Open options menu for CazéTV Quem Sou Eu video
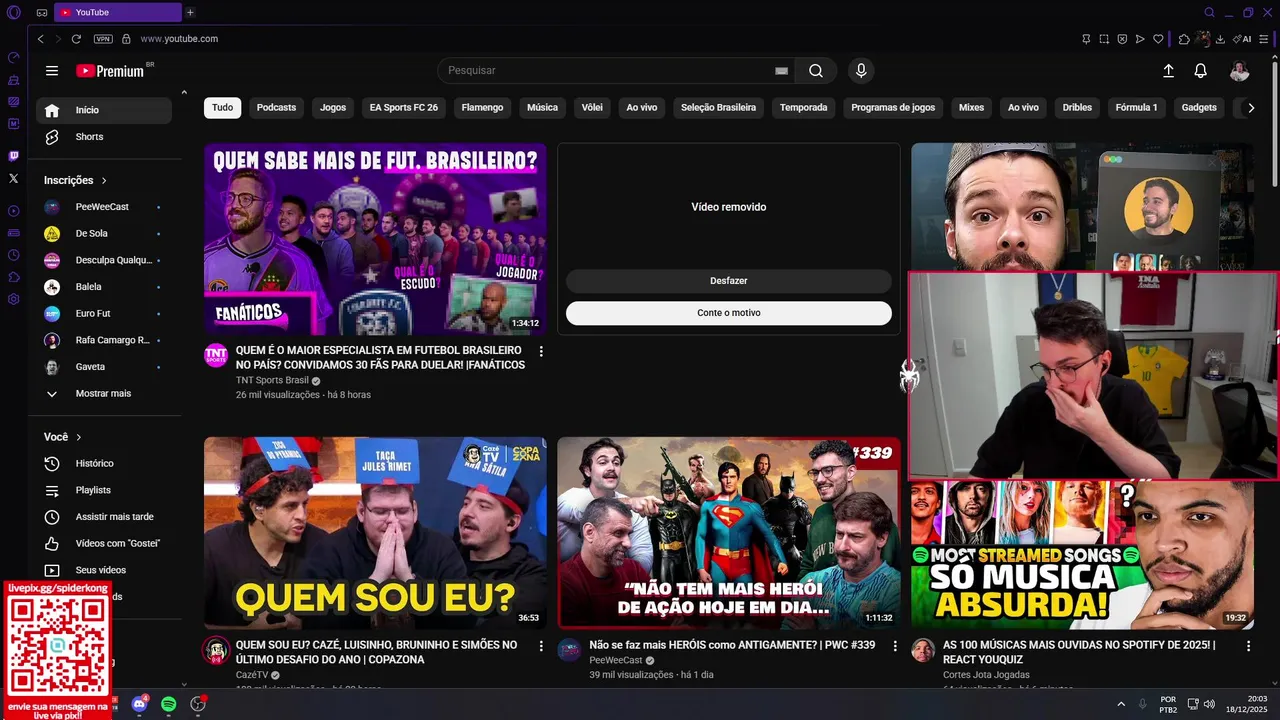This screenshot has width=1280, height=720. point(541,647)
